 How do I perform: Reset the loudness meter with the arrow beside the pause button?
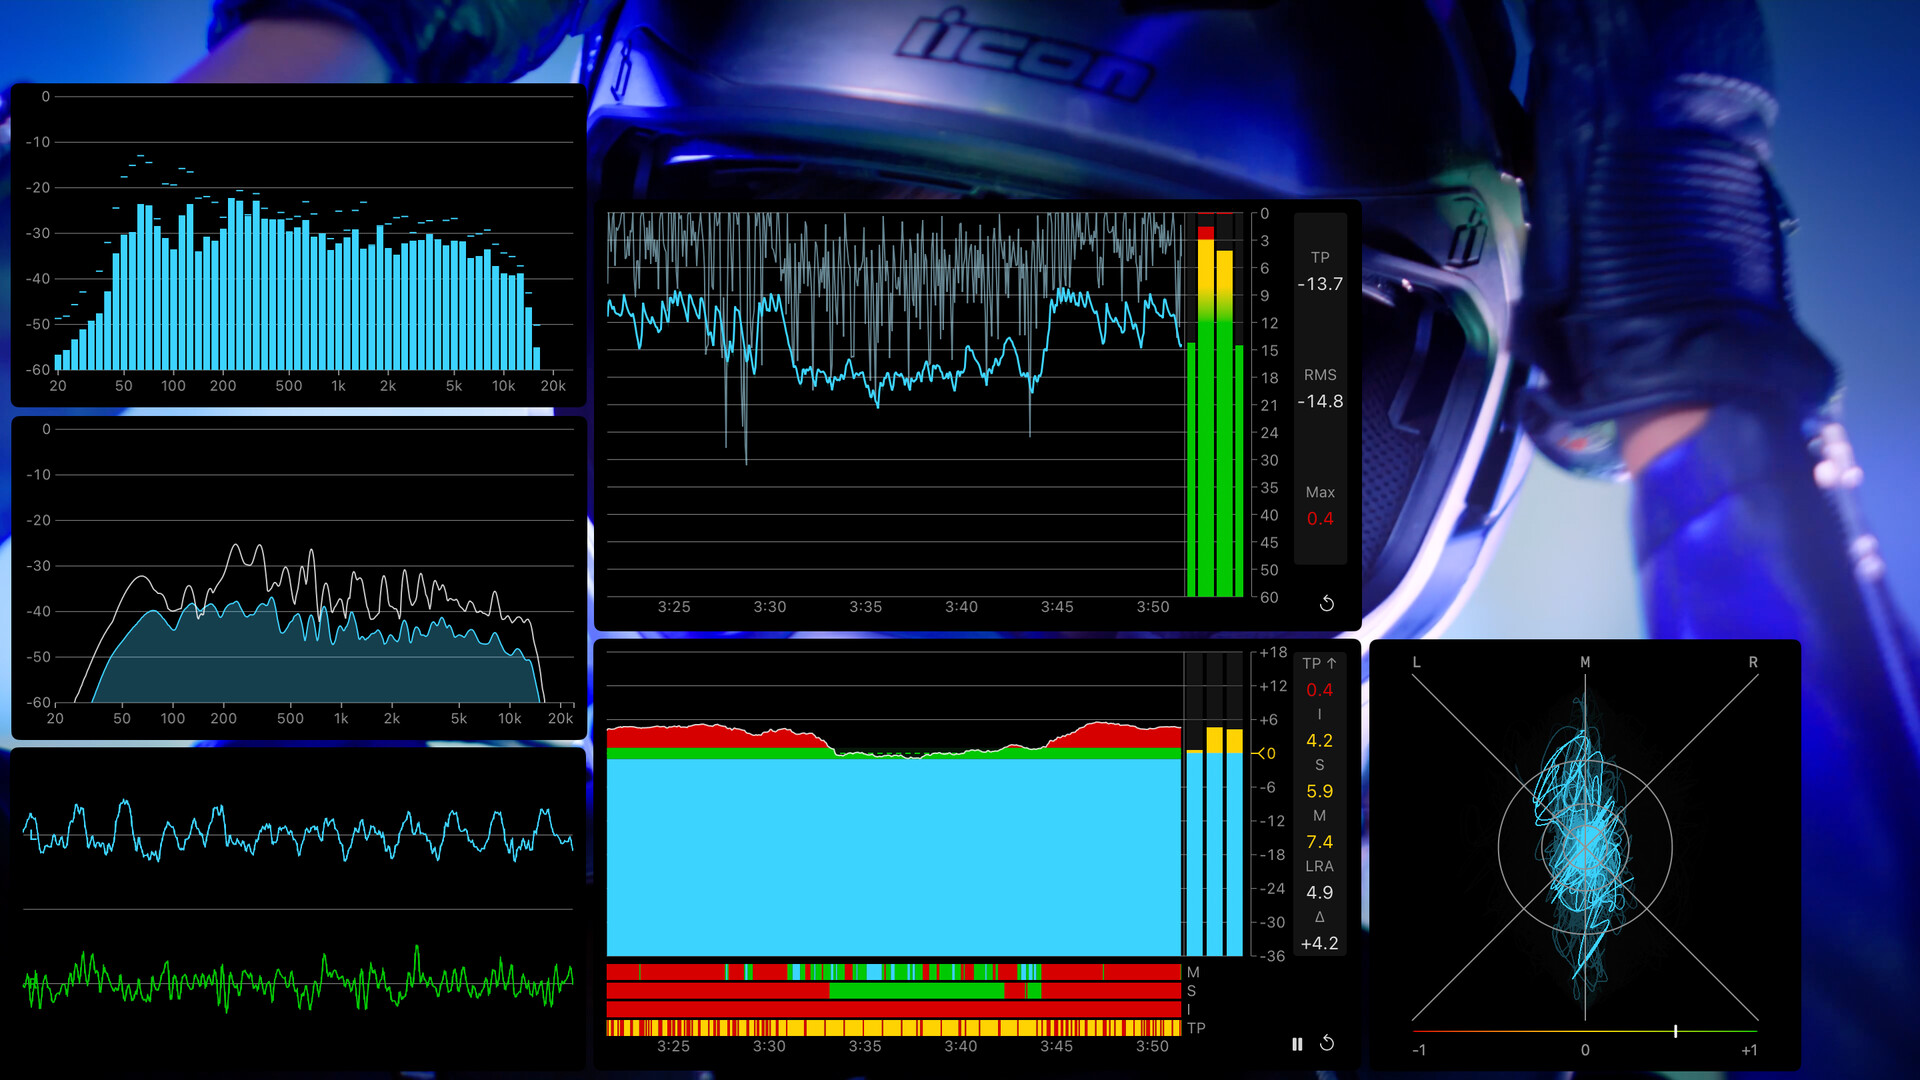1327,1043
